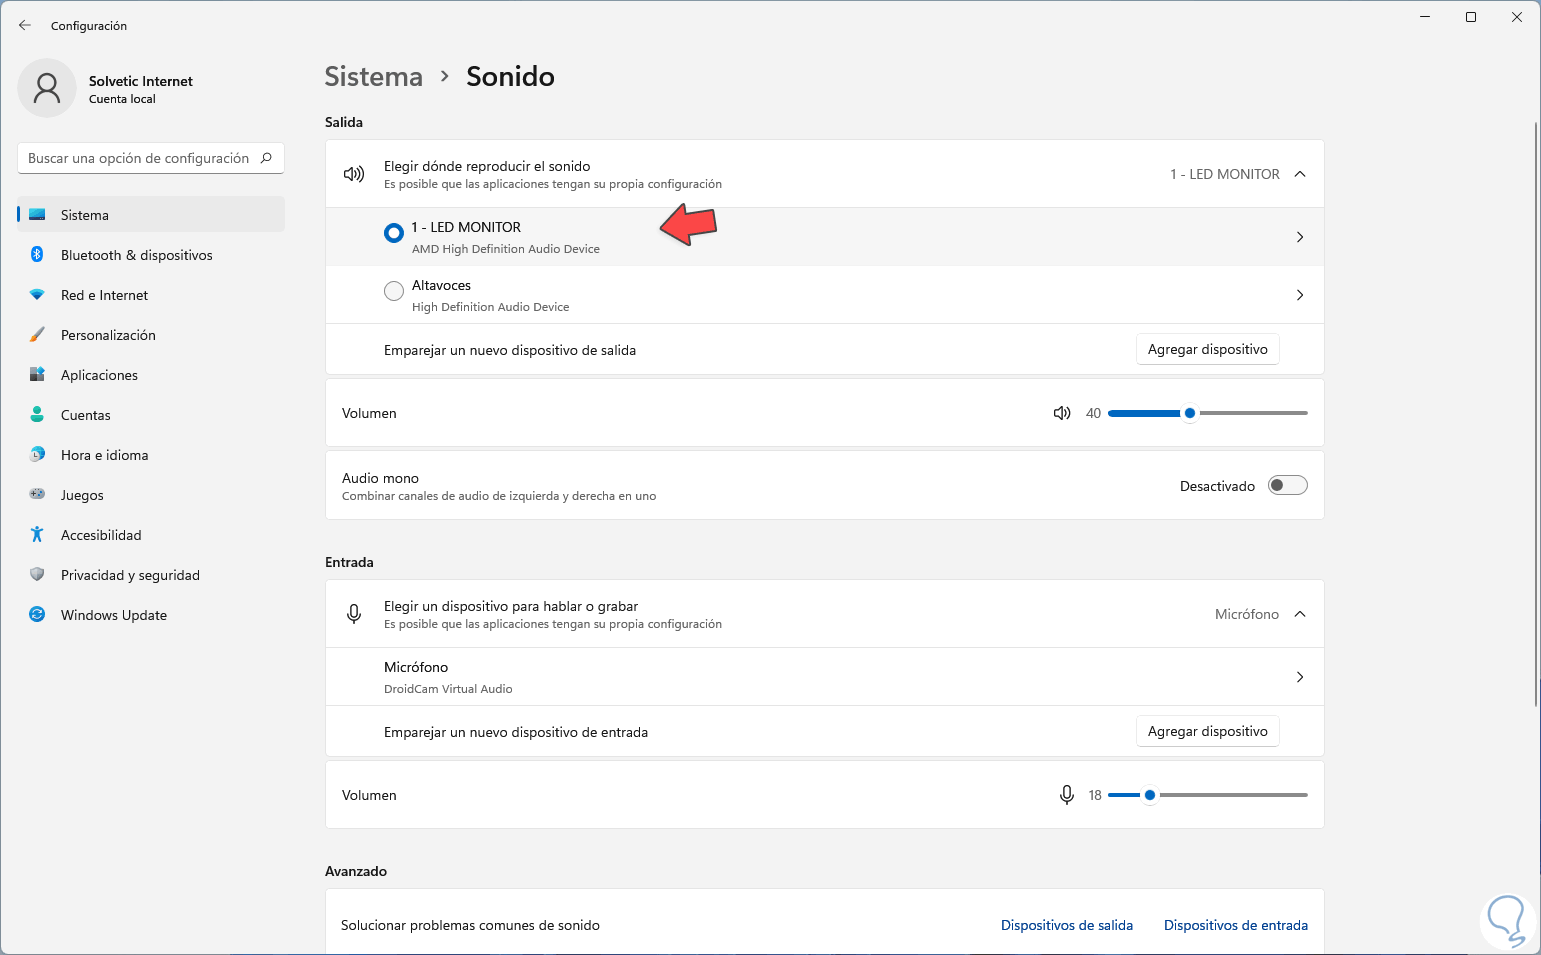Viewport: 1541px width, 955px height.
Task: Collapse the output device selection list
Action: tap(1300, 174)
